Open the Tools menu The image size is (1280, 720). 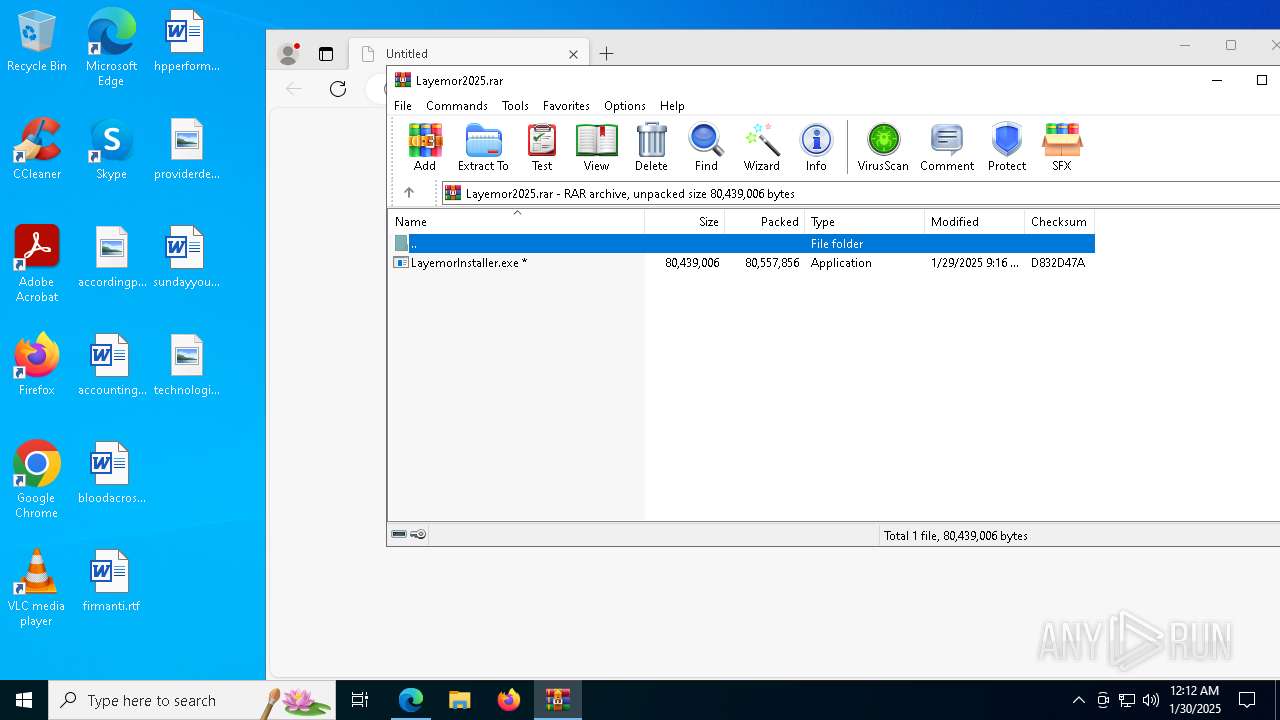pyautogui.click(x=515, y=106)
